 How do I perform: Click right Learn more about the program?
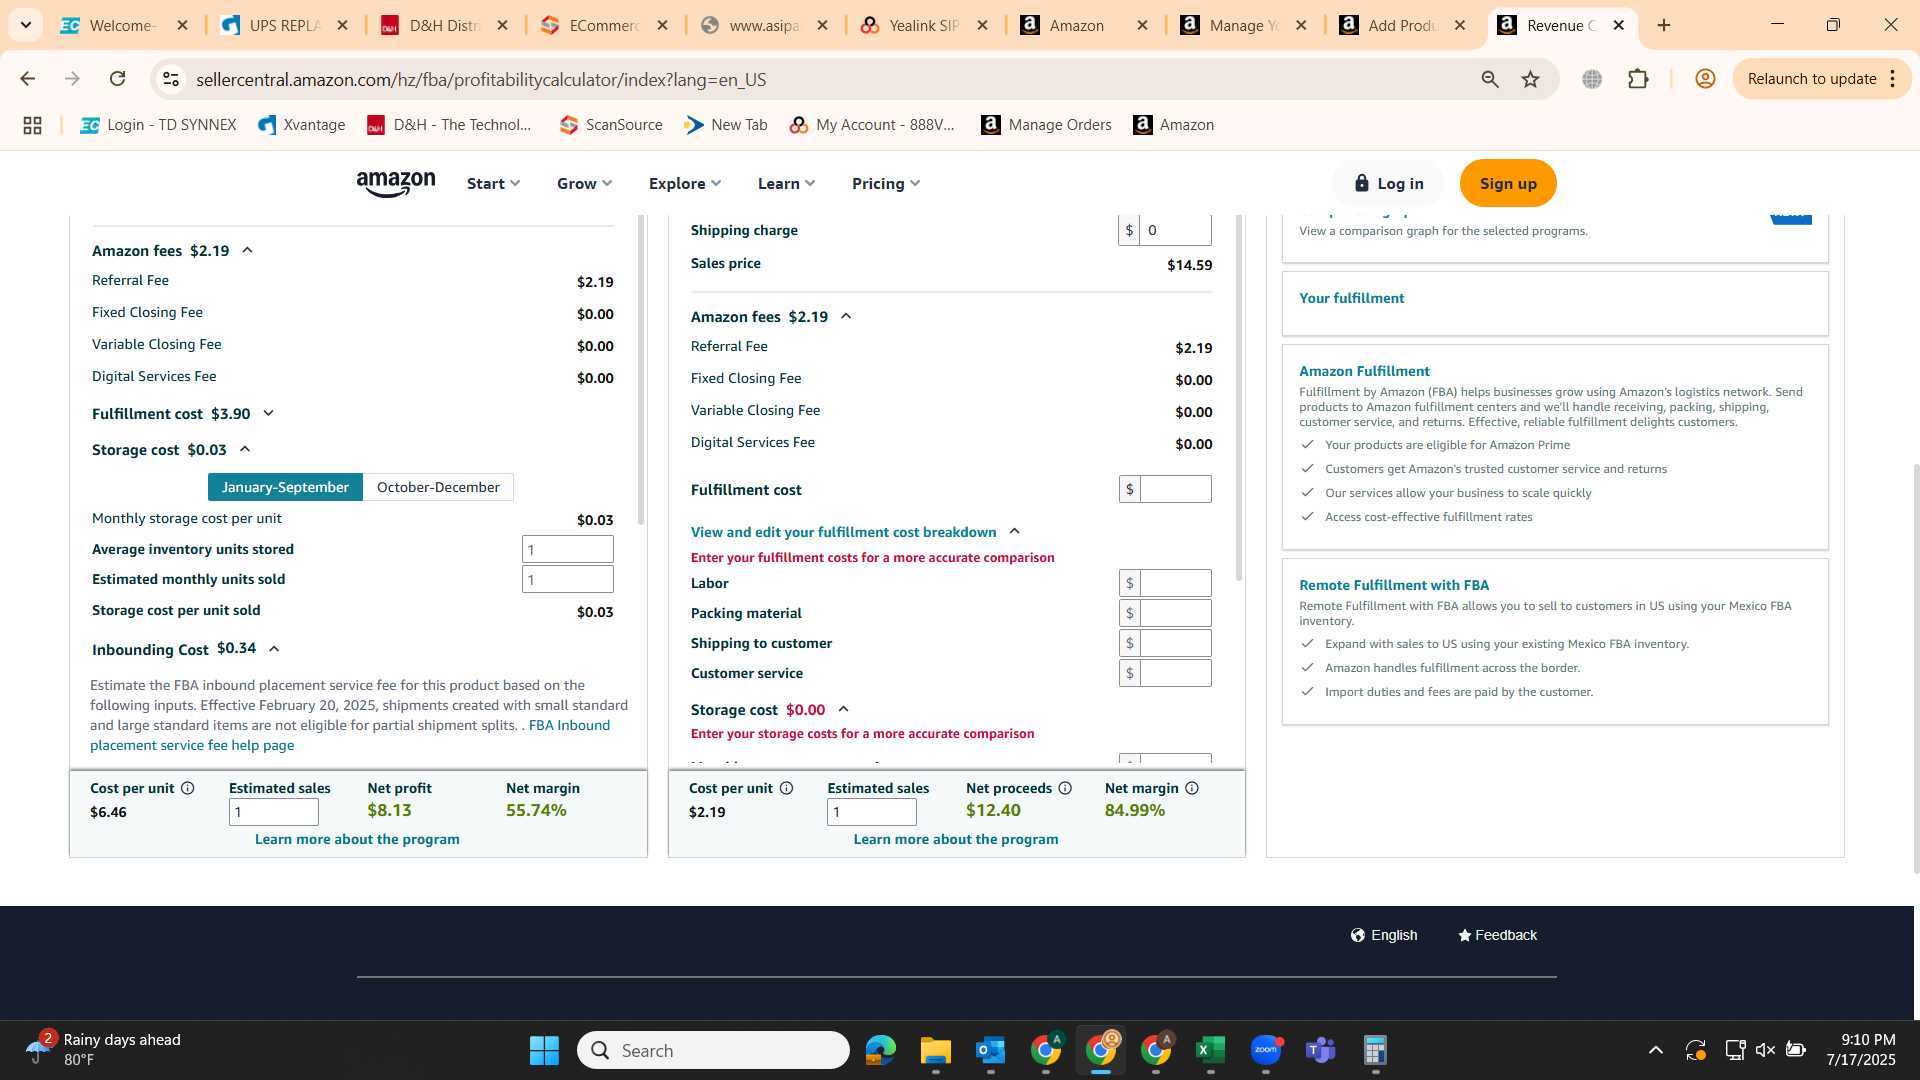pos(956,840)
